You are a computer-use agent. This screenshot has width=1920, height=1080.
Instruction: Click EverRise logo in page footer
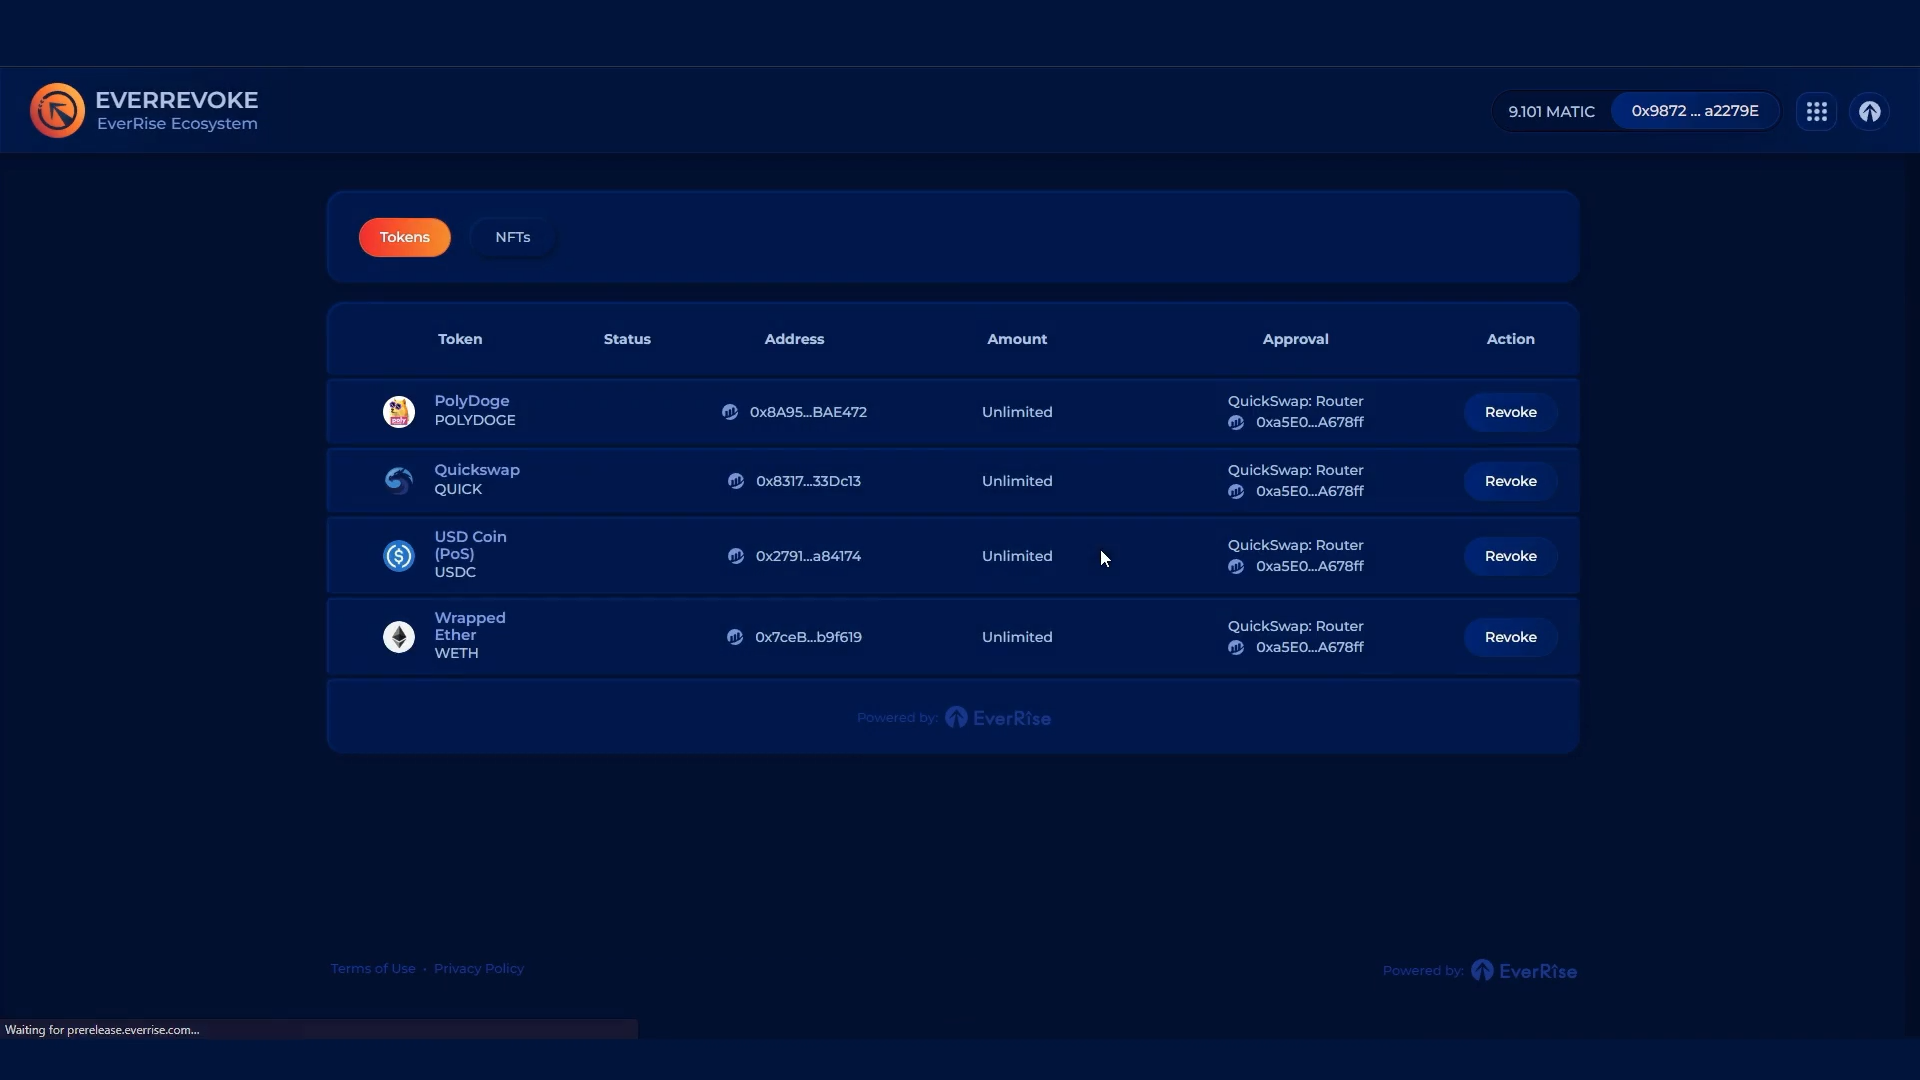(x=1523, y=971)
